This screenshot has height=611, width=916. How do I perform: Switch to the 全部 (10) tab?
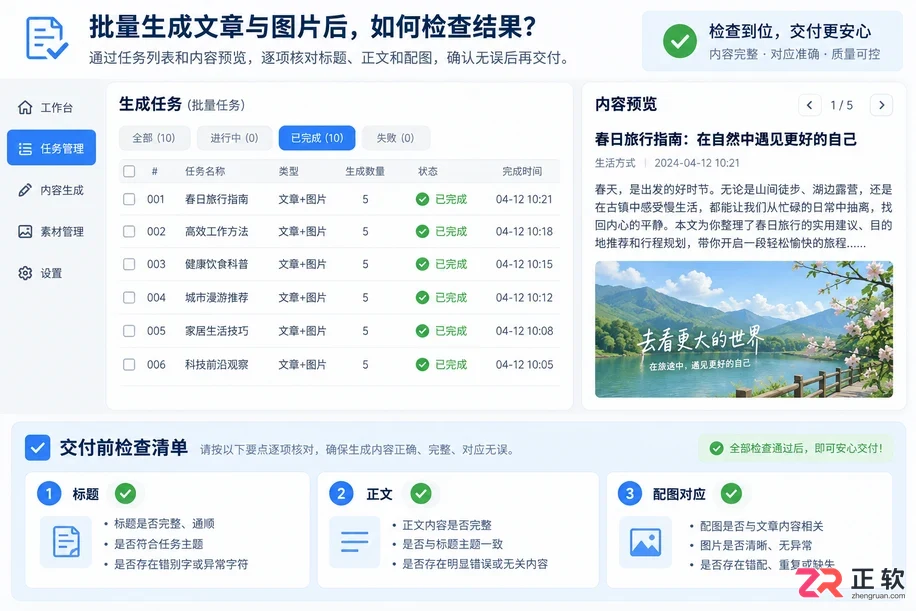(154, 138)
